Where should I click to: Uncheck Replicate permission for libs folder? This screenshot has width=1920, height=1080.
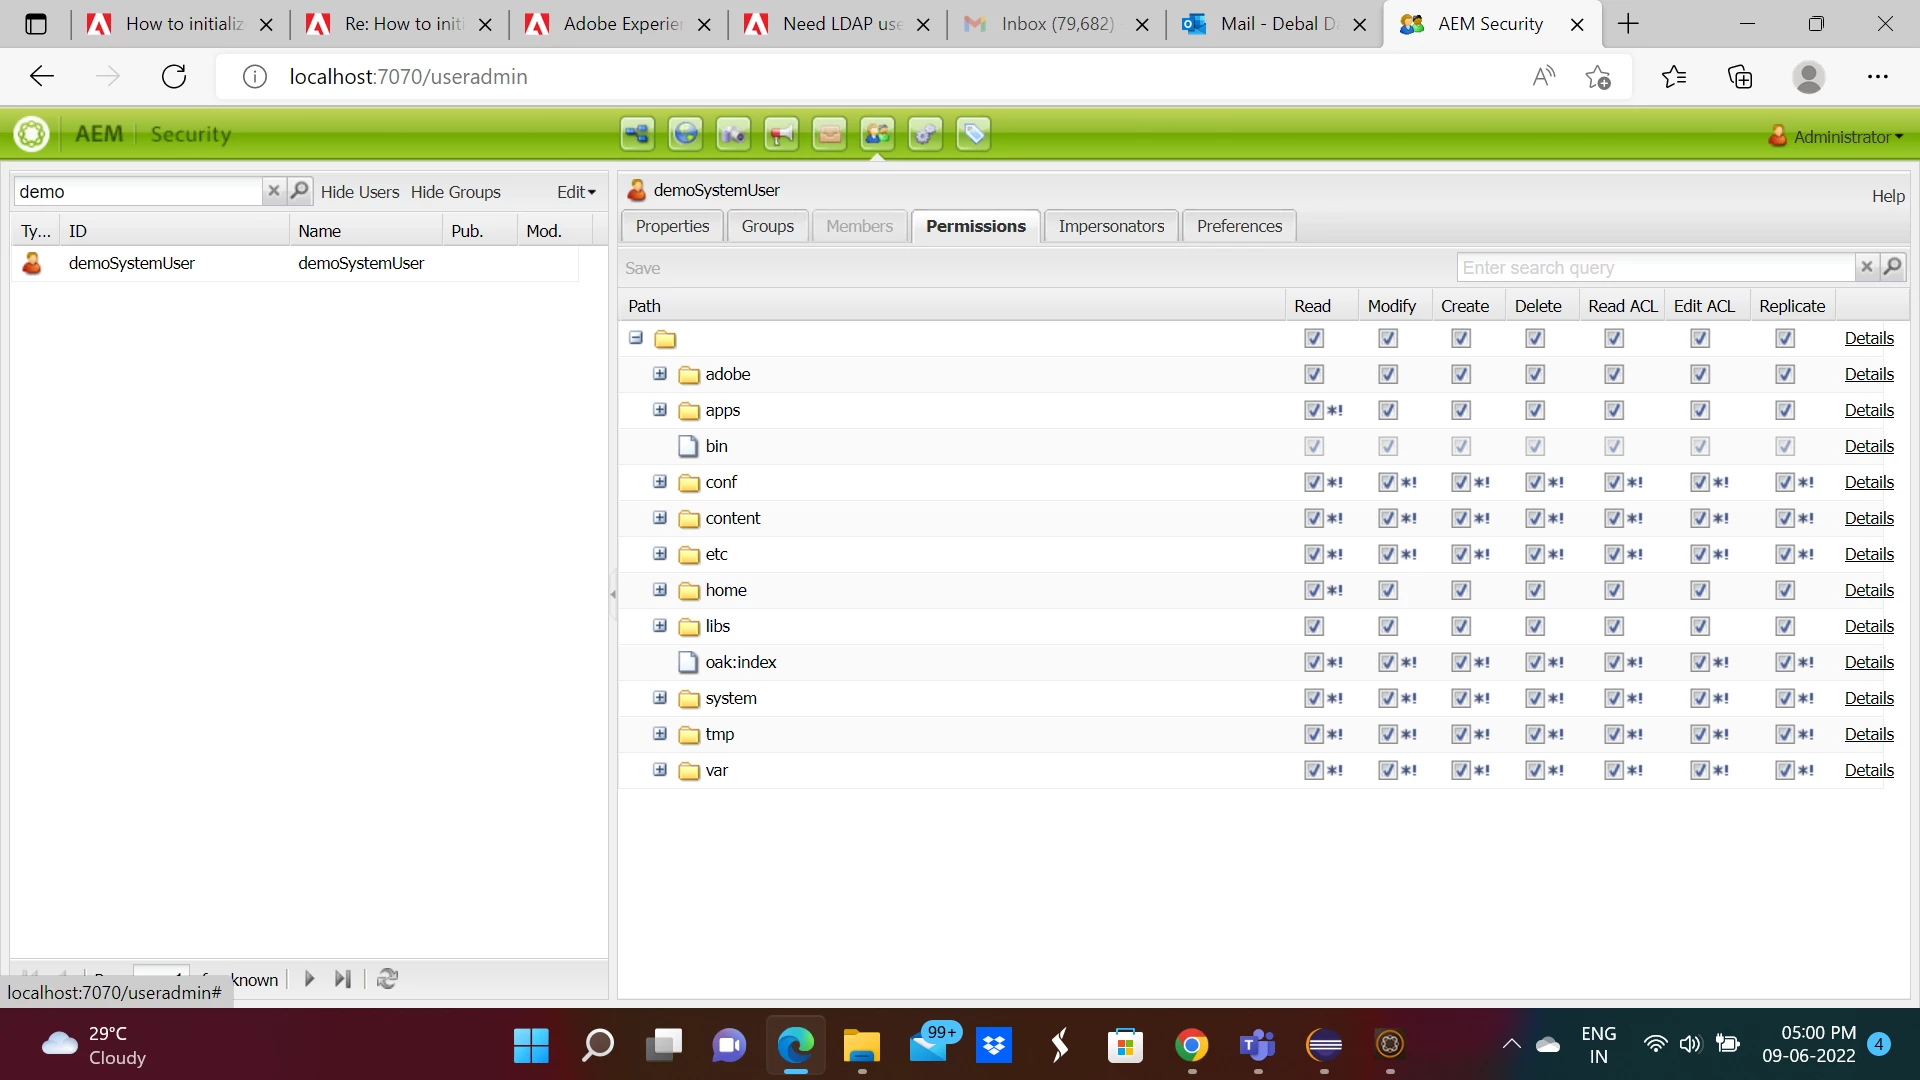tap(1785, 626)
